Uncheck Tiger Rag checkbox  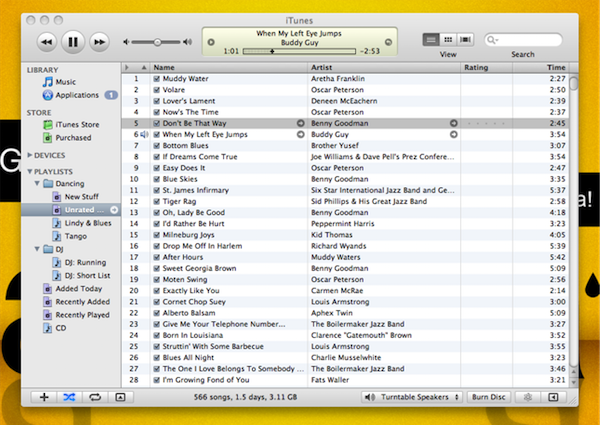click(157, 202)
